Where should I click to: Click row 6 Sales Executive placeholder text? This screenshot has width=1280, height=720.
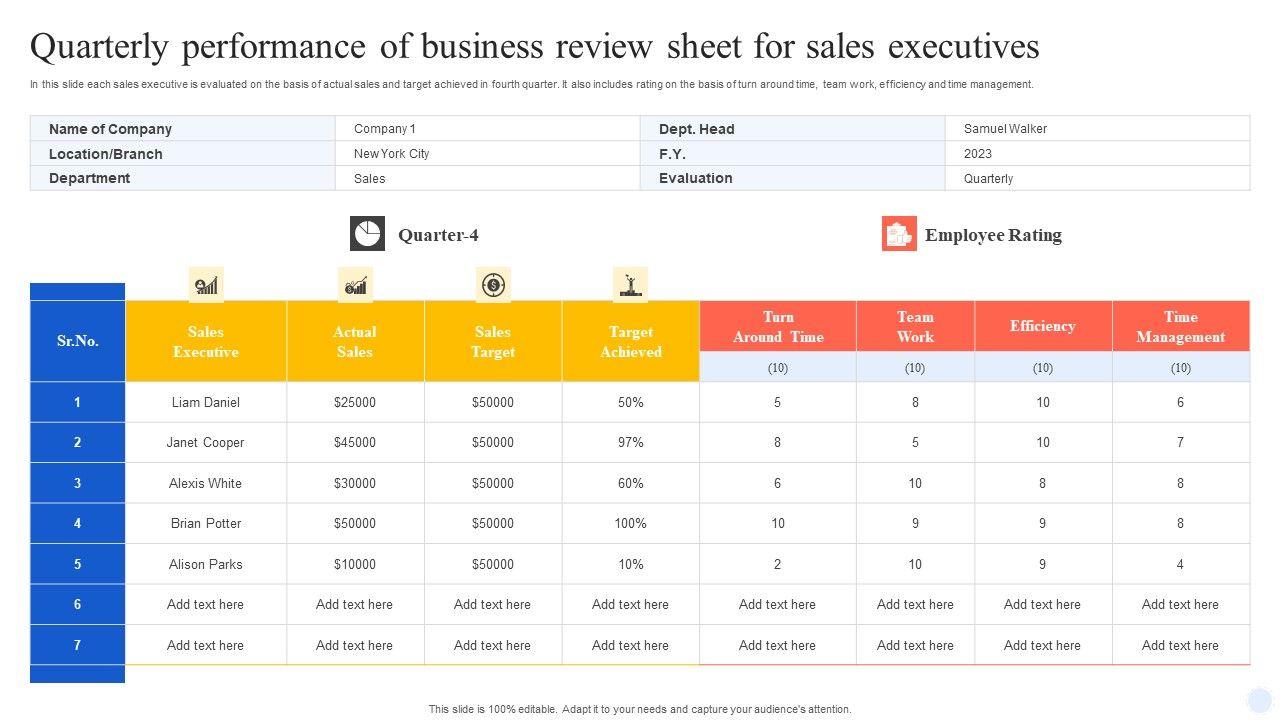pyautogui.click(x=206, y=604)
